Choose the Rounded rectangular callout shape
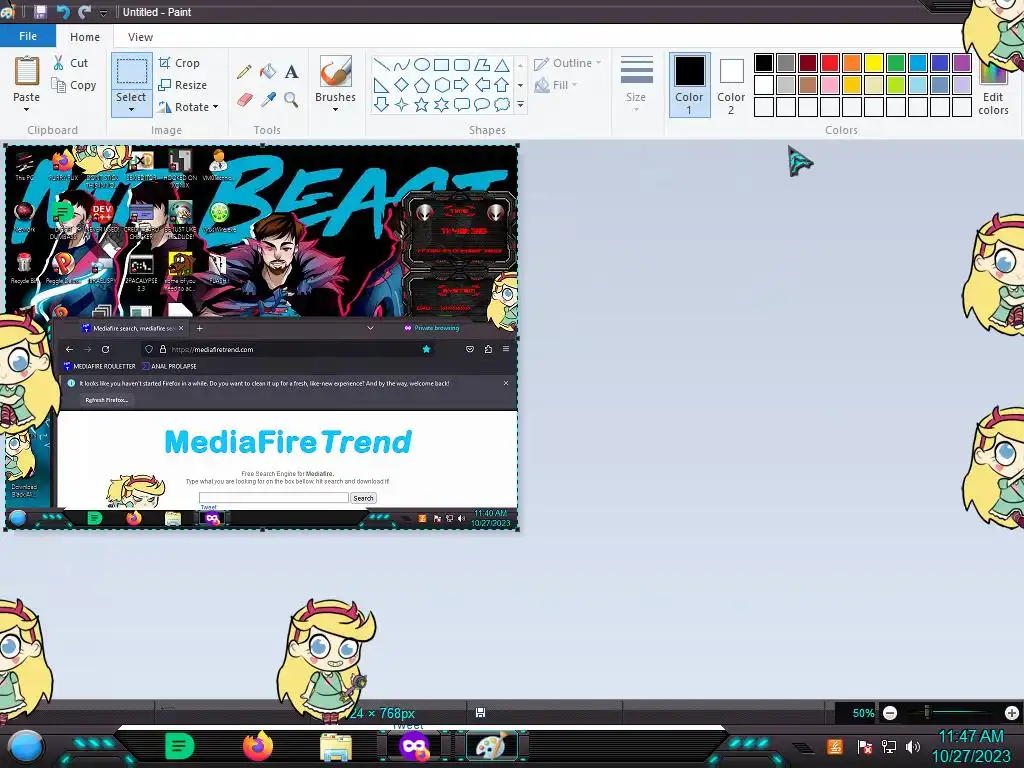This screenshot has height=768, width=1024. [x=462, y=104]
